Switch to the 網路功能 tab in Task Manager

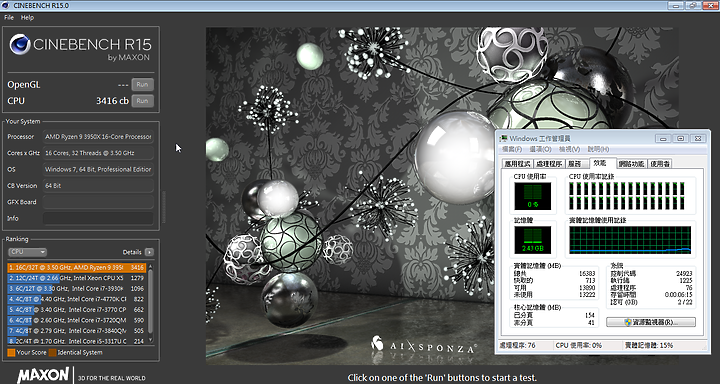pyautogui.click(x=631, y=164)
